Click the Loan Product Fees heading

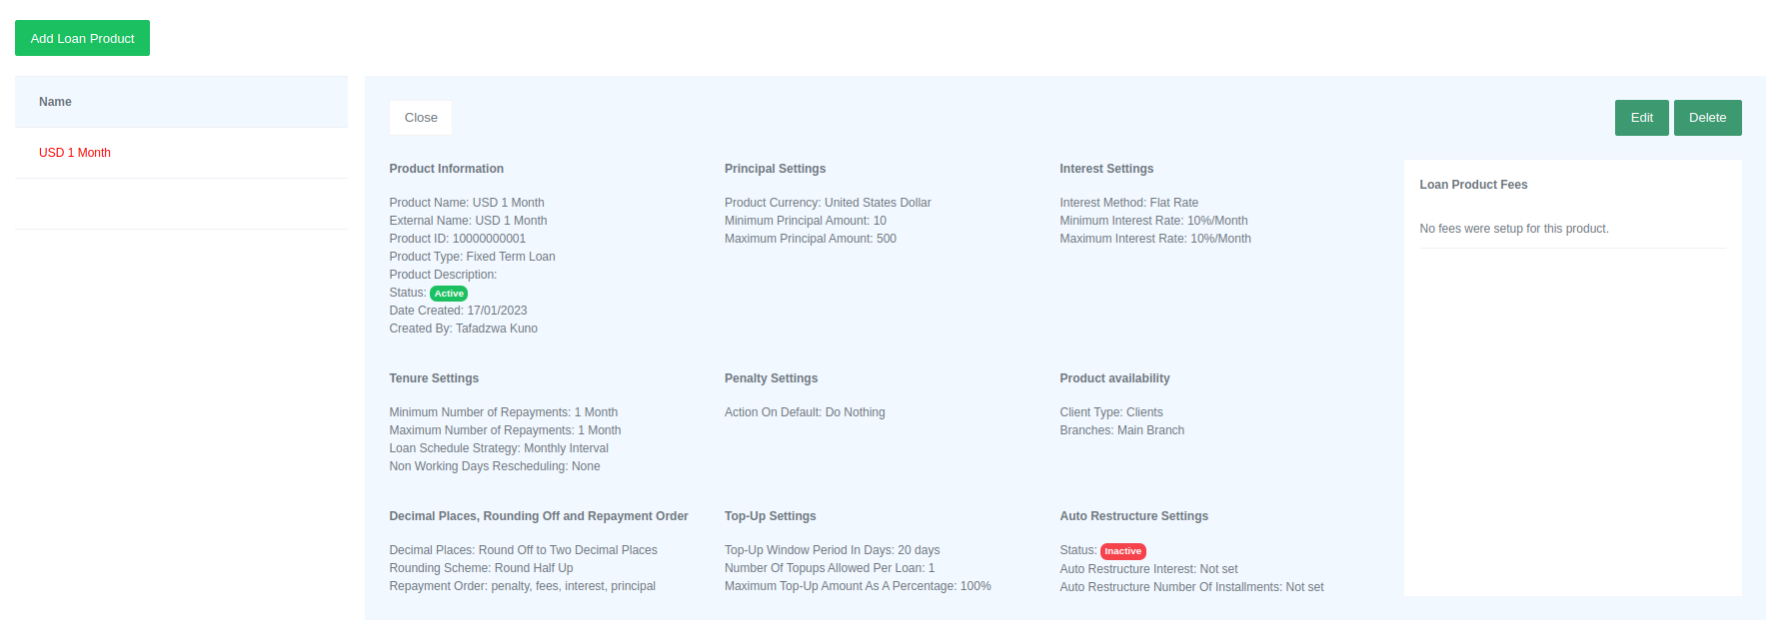1473,185
